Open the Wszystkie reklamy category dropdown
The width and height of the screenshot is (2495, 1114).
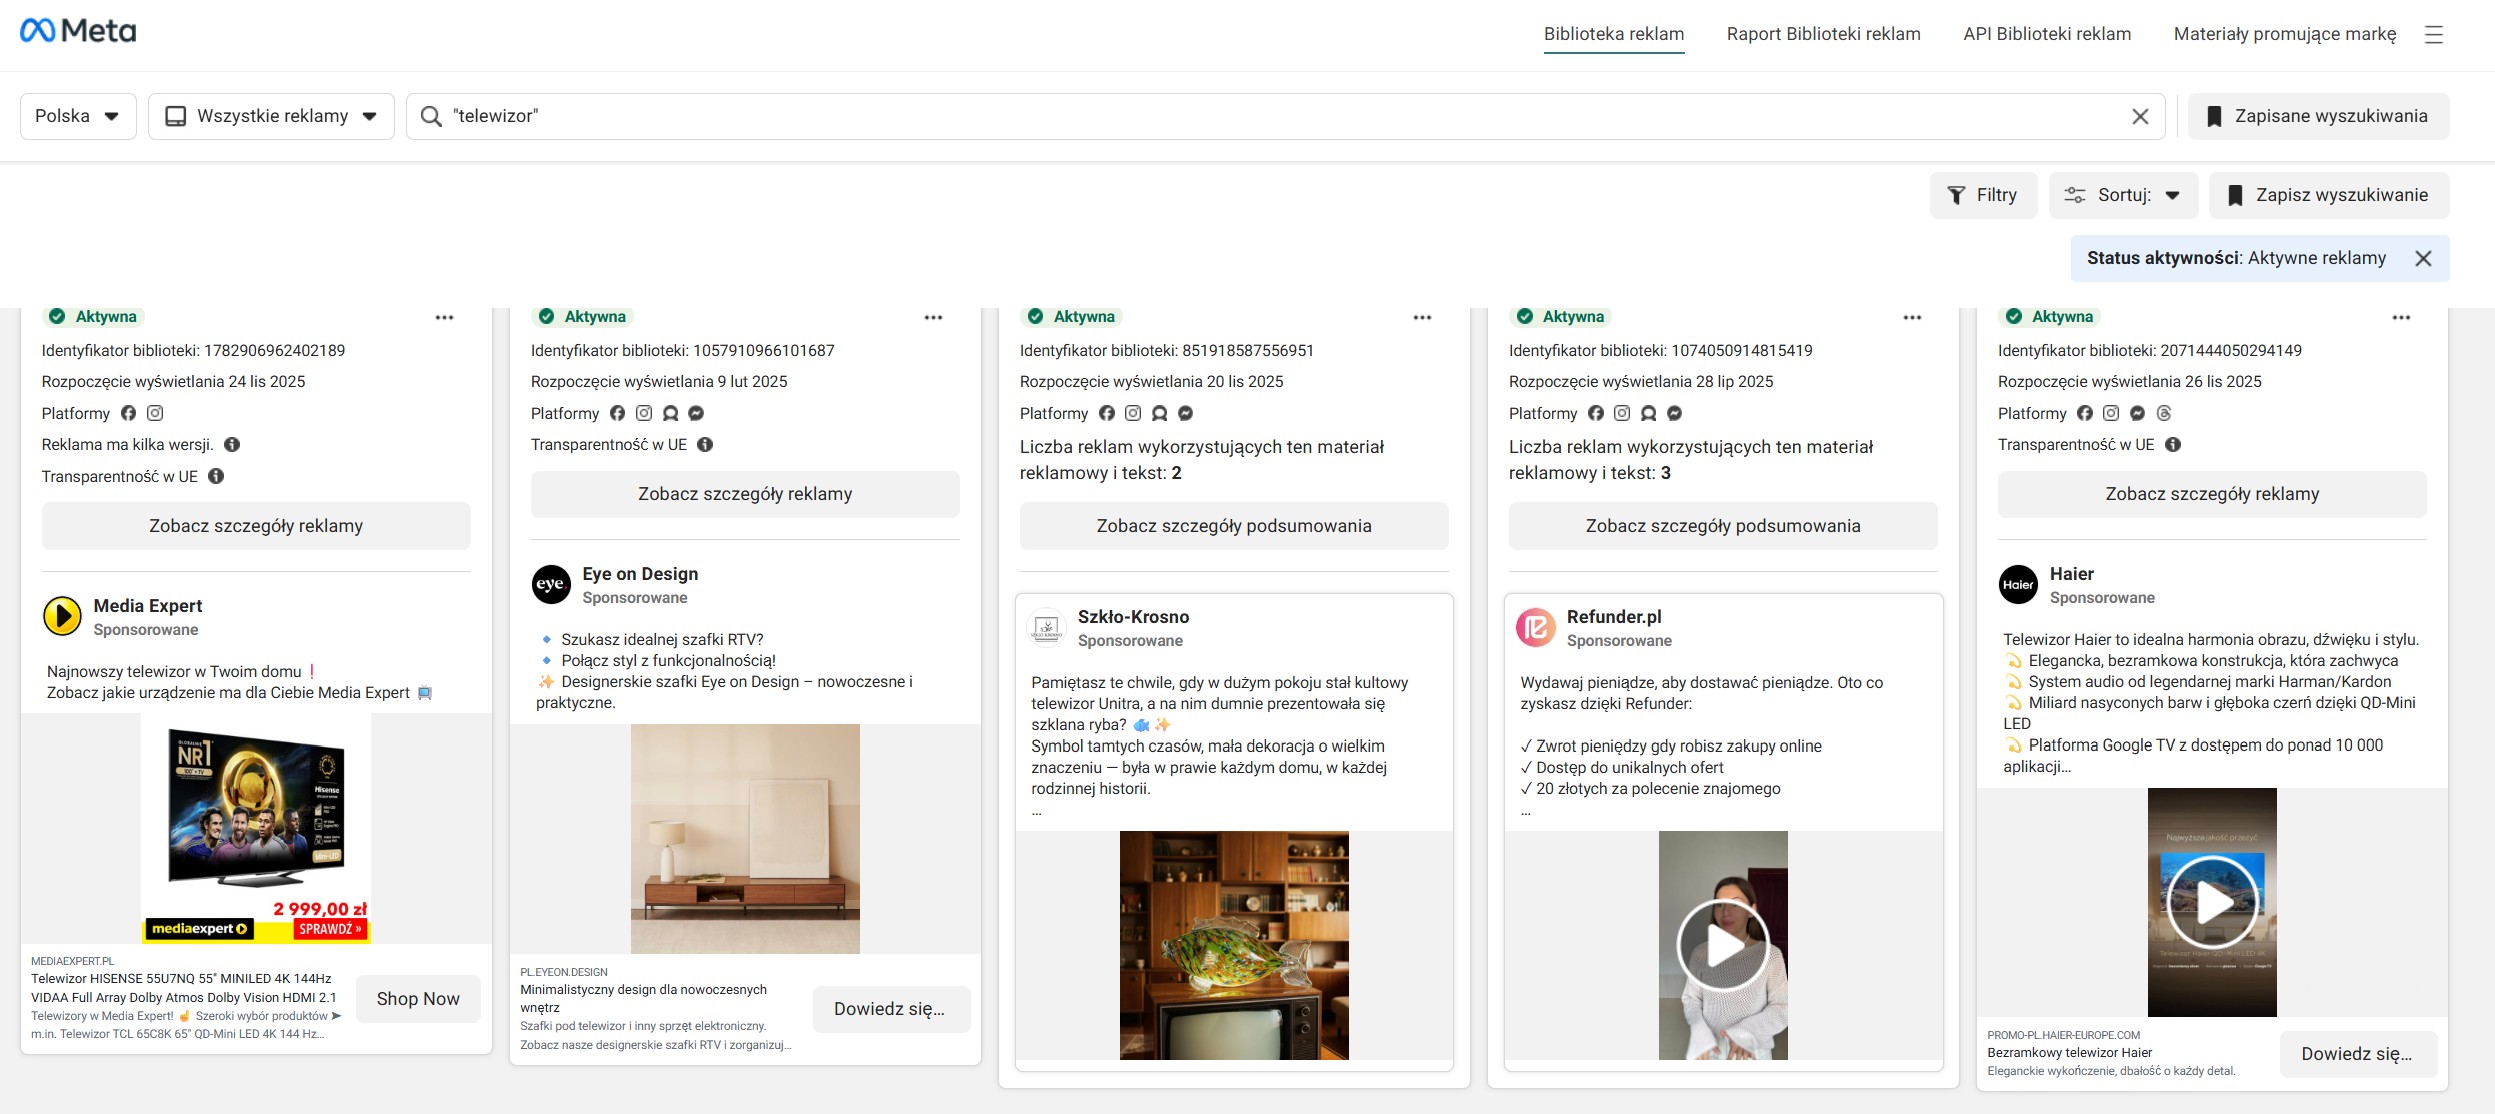(x=271, y=116)
